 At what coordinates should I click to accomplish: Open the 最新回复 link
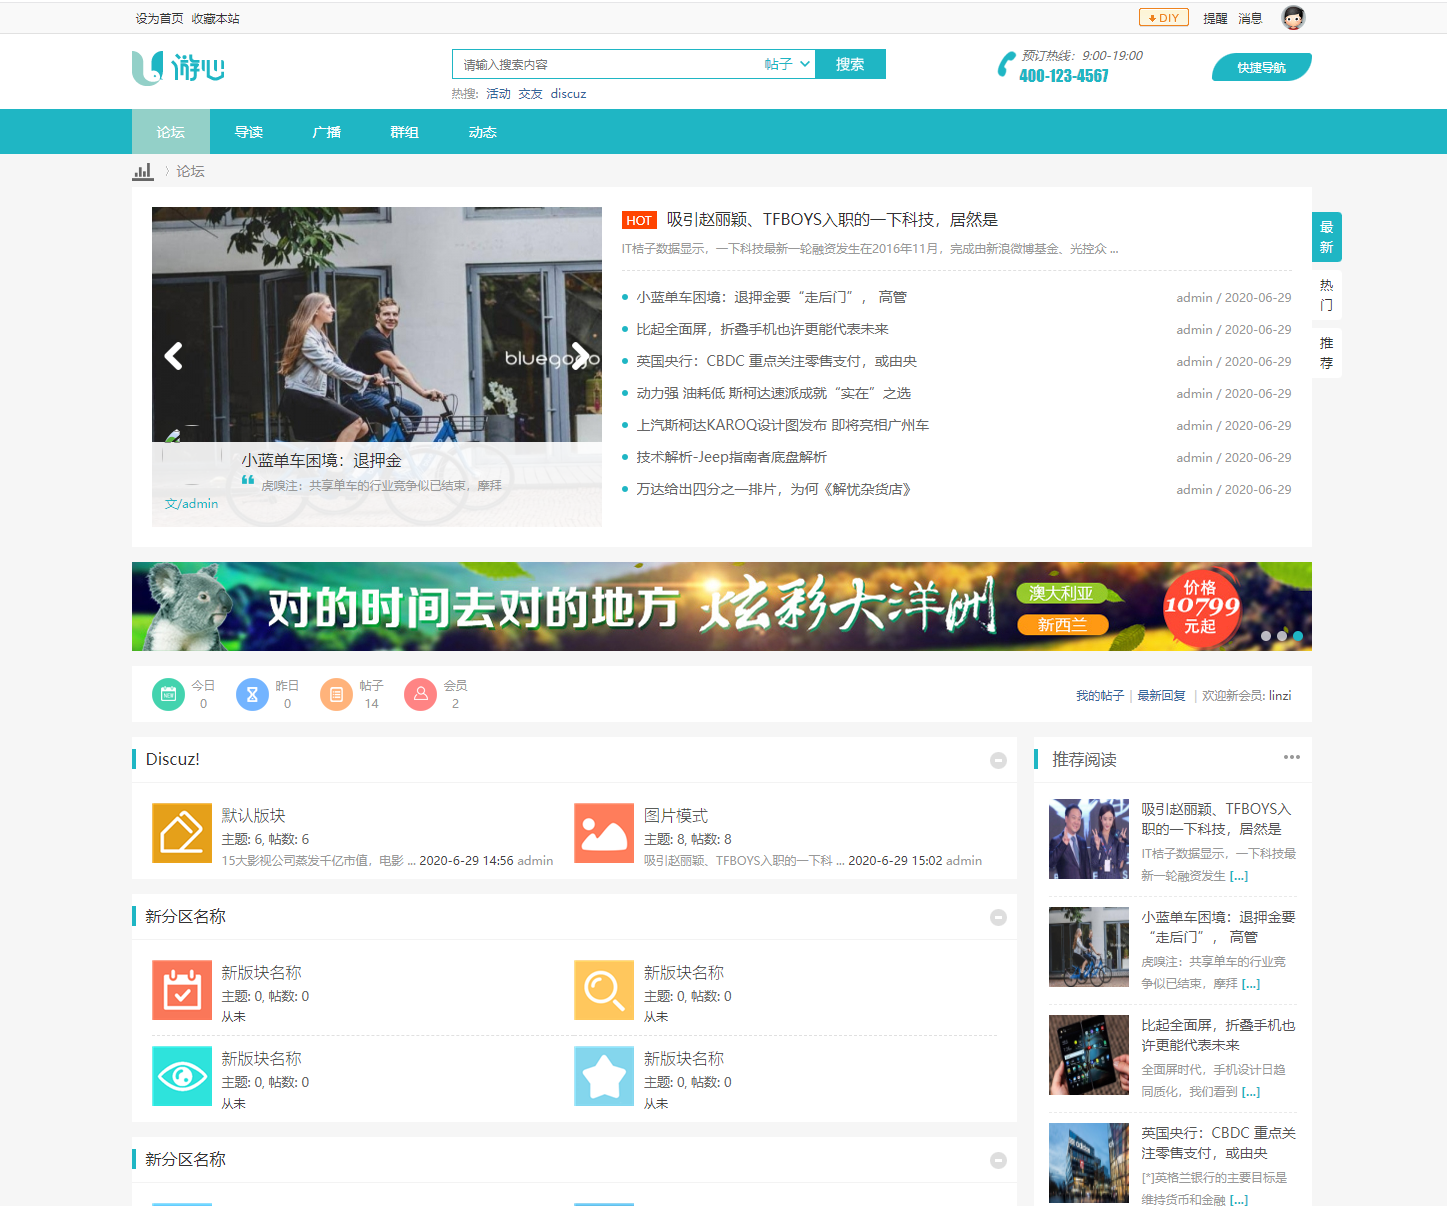pyautogui.click(x=1161, y=696)
